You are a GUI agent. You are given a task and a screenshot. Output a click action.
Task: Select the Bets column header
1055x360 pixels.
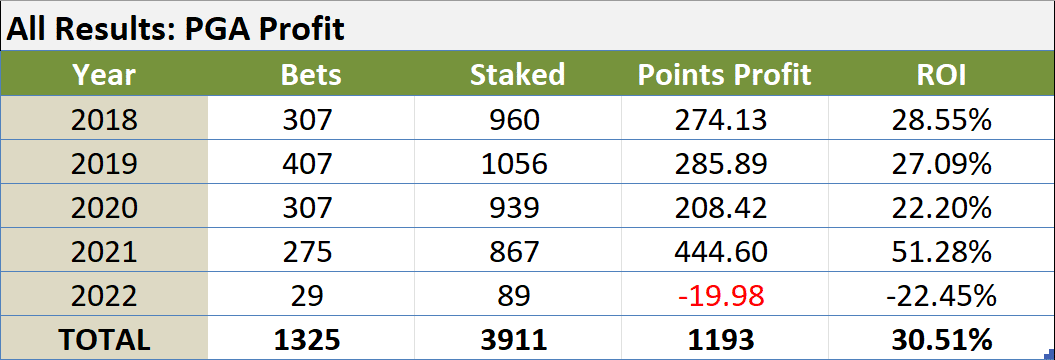310,75
